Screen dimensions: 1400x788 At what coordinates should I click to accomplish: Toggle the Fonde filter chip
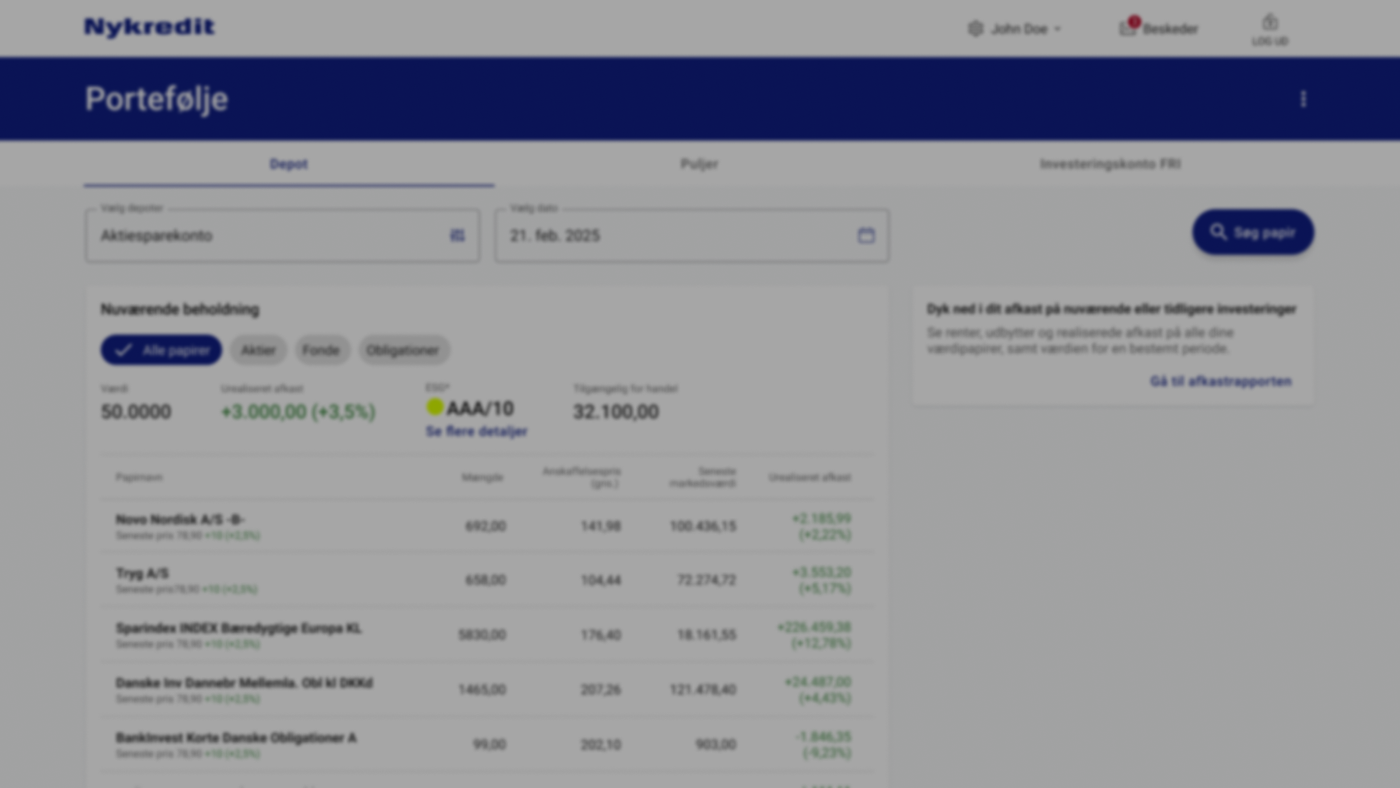pyautogui.click(x=321, y=350)
